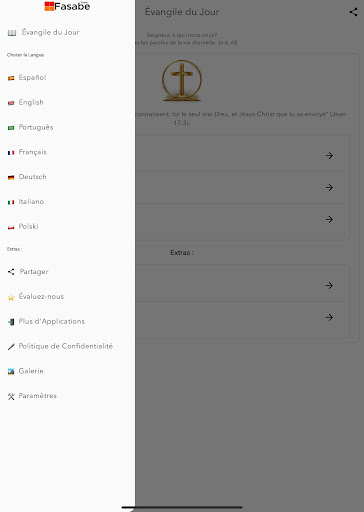The height and width of the screenshot is (512, 364).
Task: Open the Paramètres tools icon
Action: pos(11,396)
